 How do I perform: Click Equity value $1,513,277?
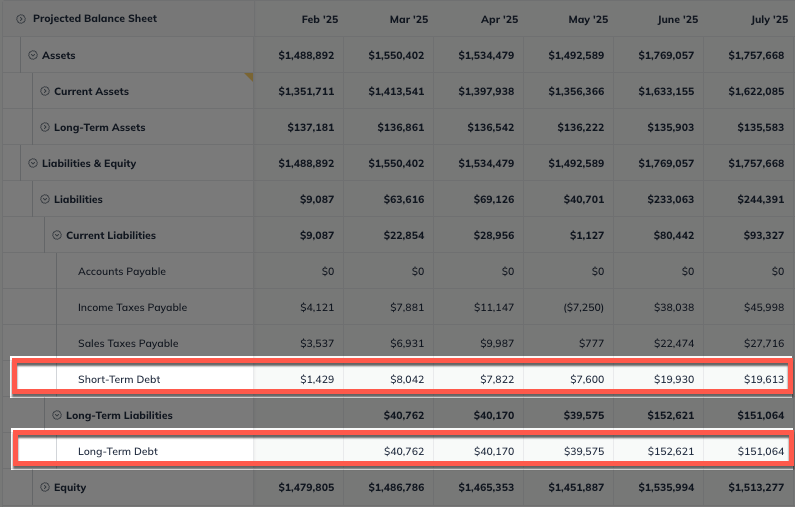tap(756, 487)
